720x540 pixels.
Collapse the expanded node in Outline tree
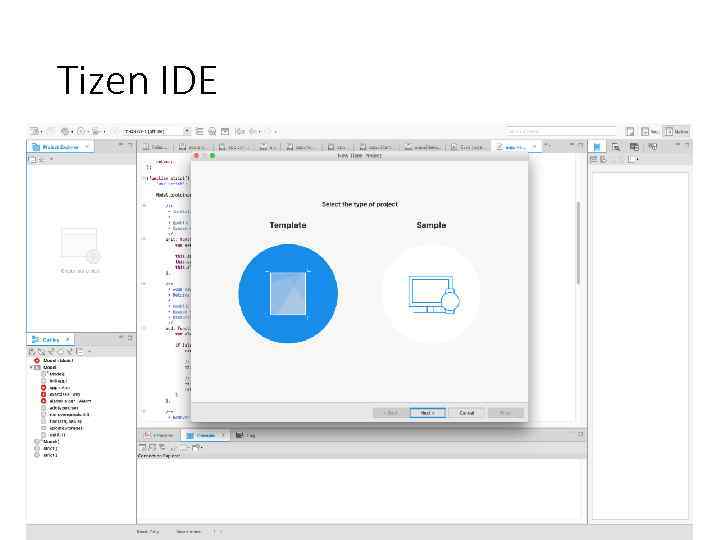click(x=32, y=367)
